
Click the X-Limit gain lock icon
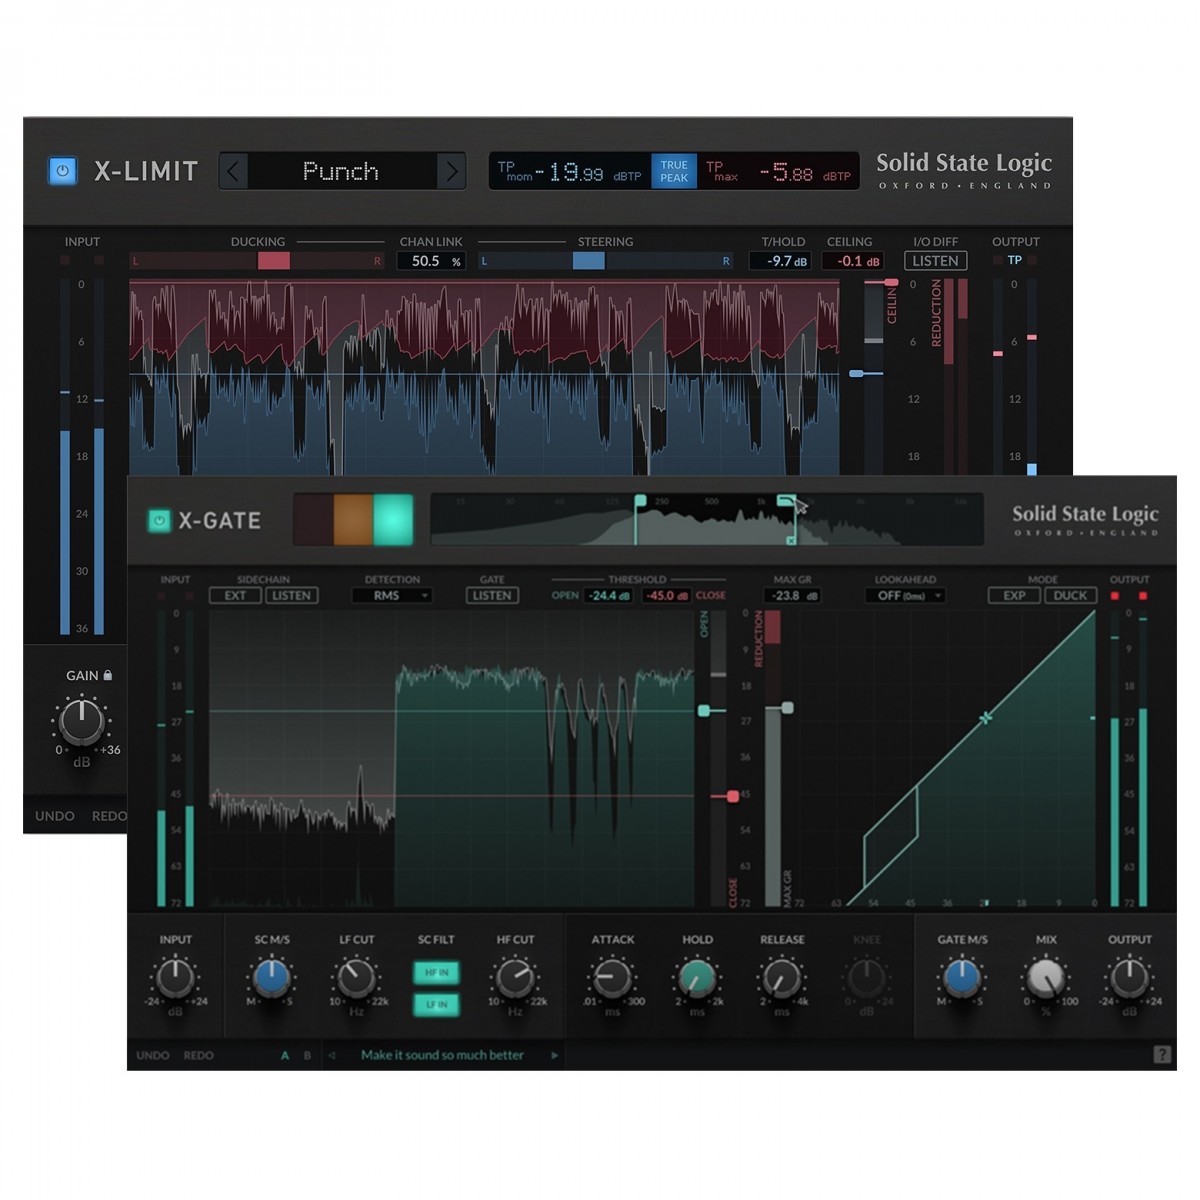[x=108, y=676]
